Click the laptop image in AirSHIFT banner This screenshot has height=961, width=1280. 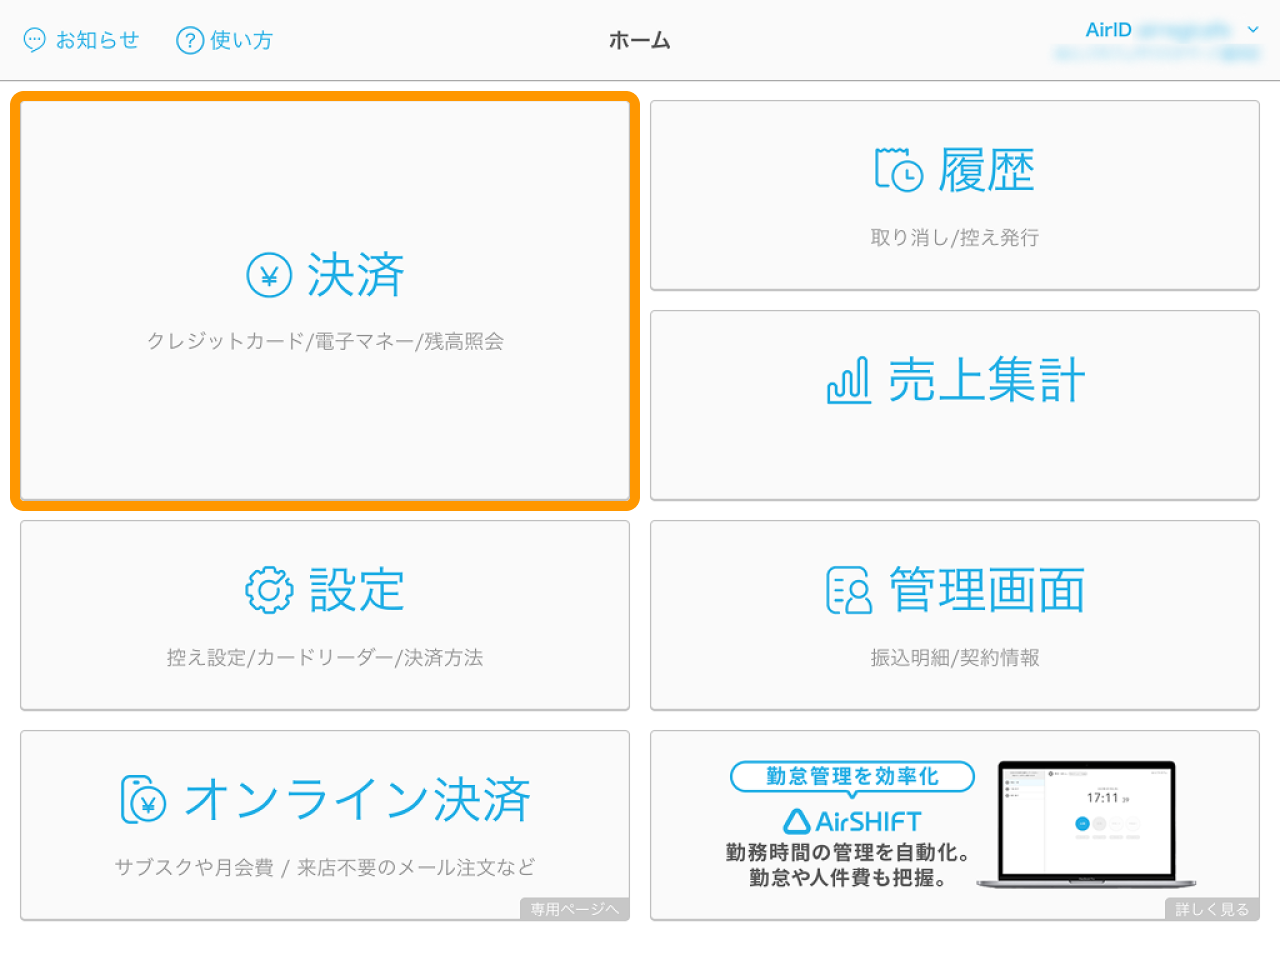(x=1087, y=825)
